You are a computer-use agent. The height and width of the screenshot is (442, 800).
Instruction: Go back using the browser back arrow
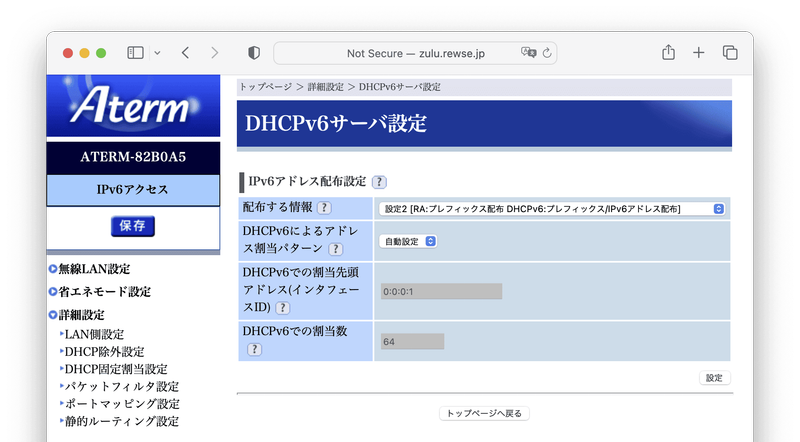point(185,52)
